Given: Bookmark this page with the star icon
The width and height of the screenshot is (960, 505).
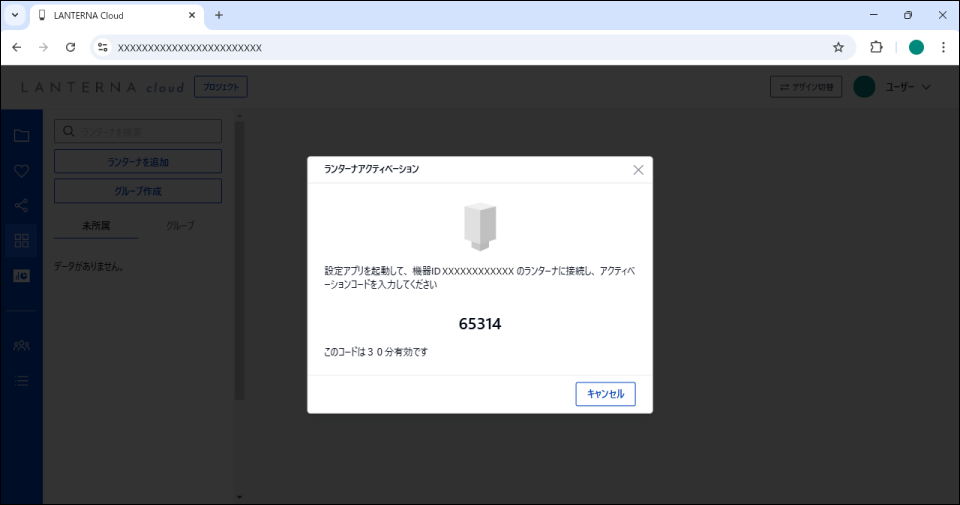Looking at the screenshot, I should (x=838, y=47).
